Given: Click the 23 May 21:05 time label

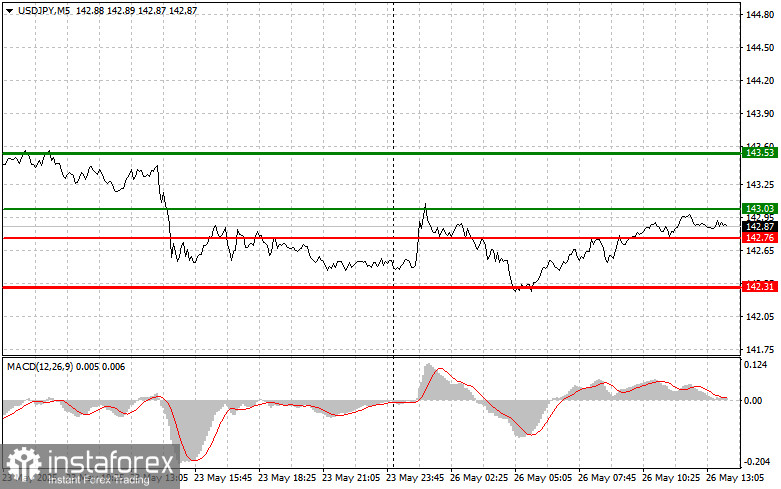Looking at the screenshot, I should [351, 478].
